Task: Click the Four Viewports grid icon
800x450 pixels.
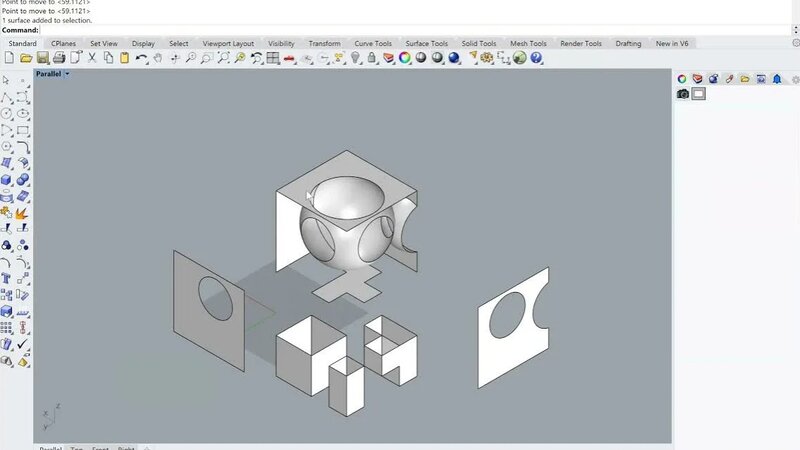Action: [x=273, y=58]
